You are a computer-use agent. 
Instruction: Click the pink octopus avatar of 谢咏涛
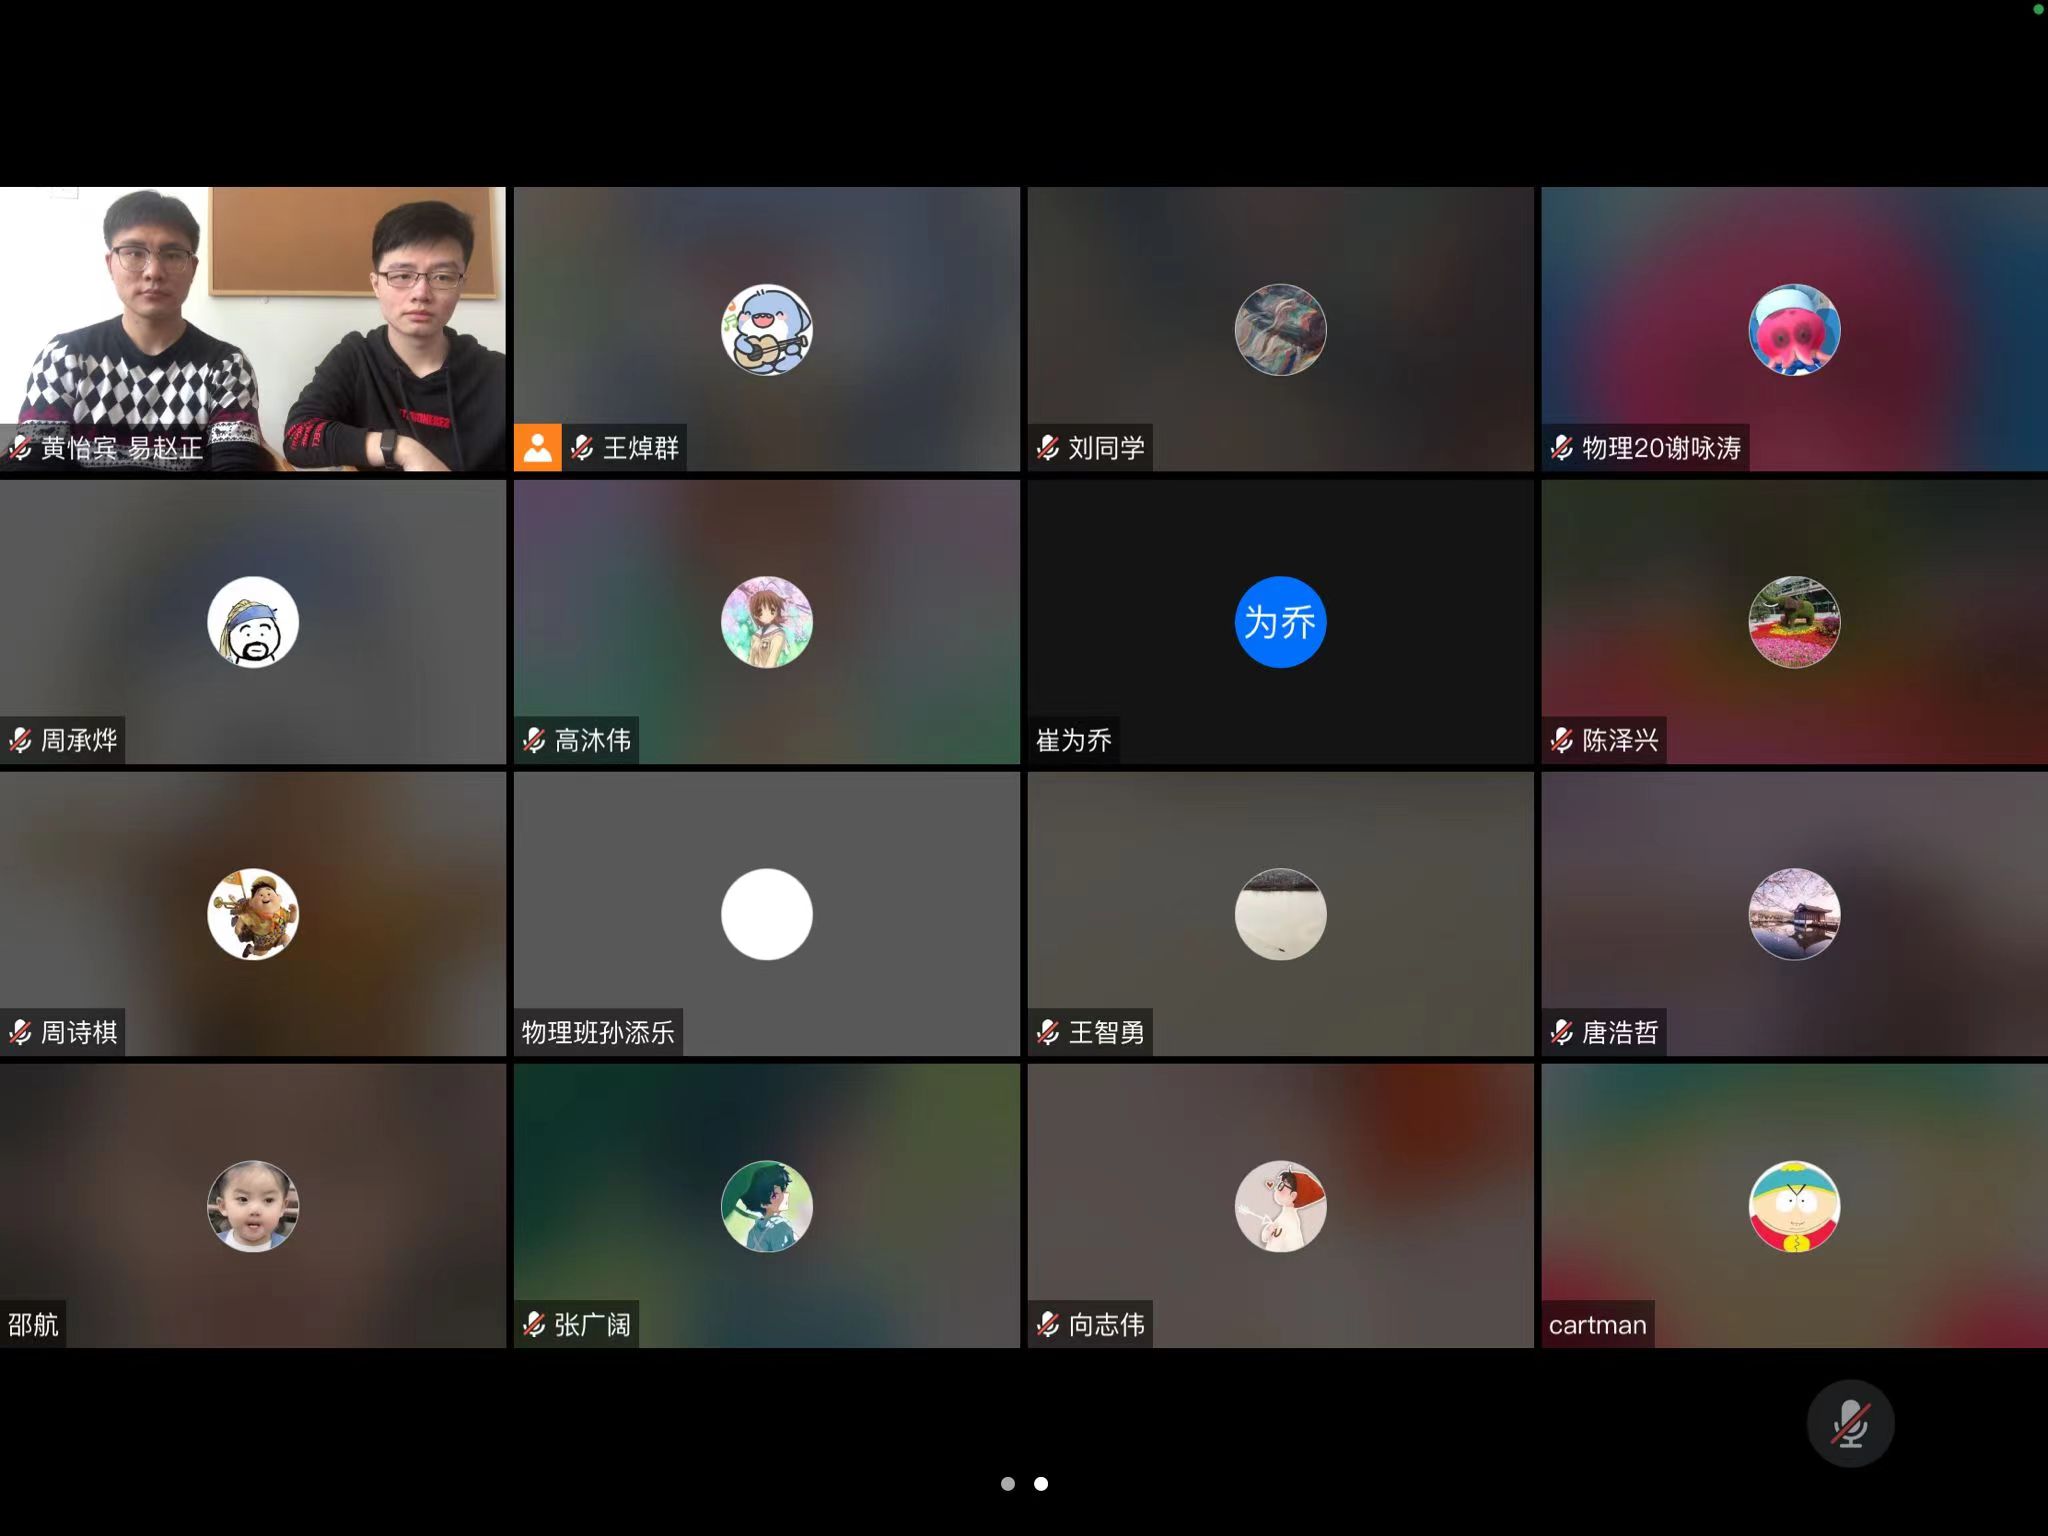point(1794,330)
